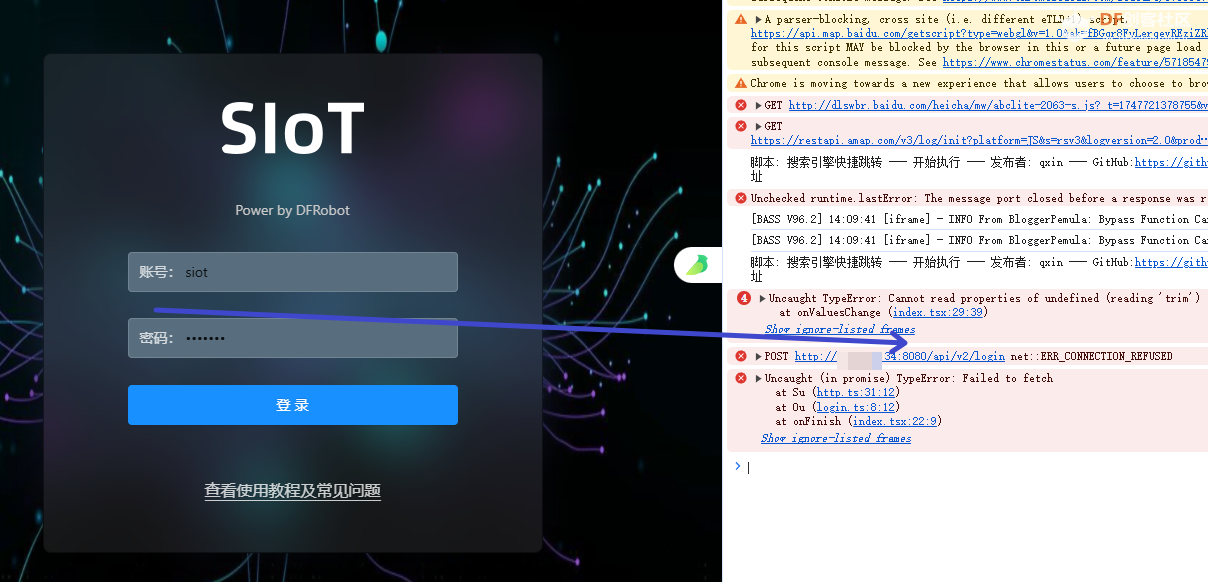Show ignore-listed frames under the onFinish stack trace
The width and height of the screenshot is (1208, 582).
tap(836, 438)
